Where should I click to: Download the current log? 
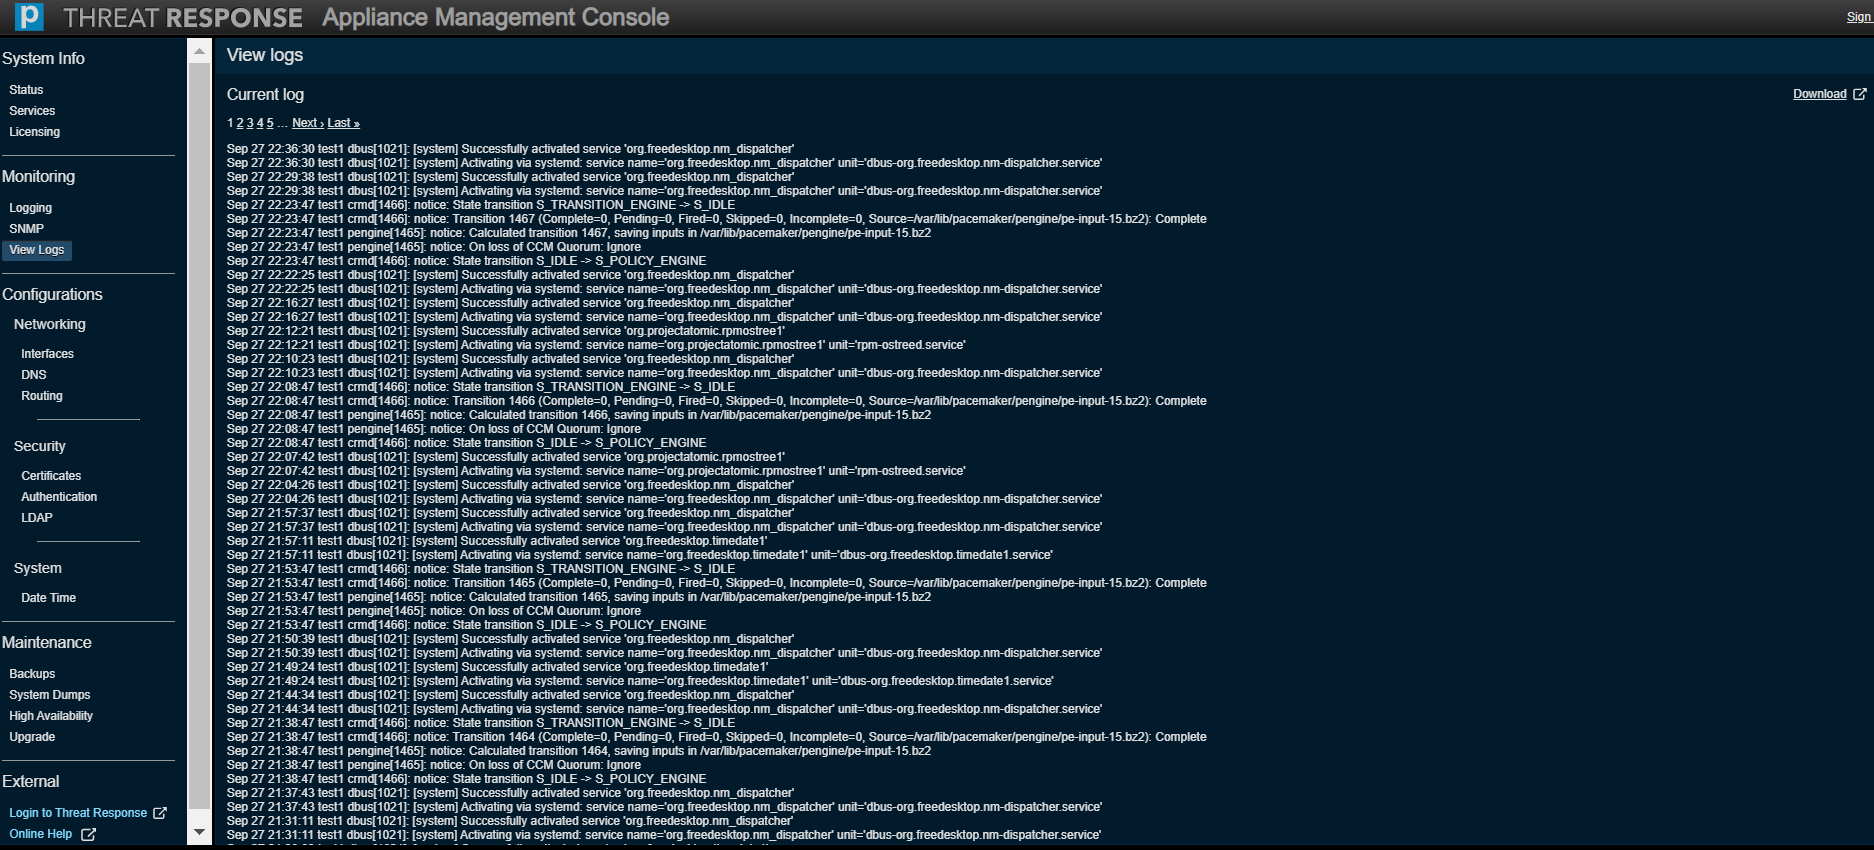click(1819, 94)
